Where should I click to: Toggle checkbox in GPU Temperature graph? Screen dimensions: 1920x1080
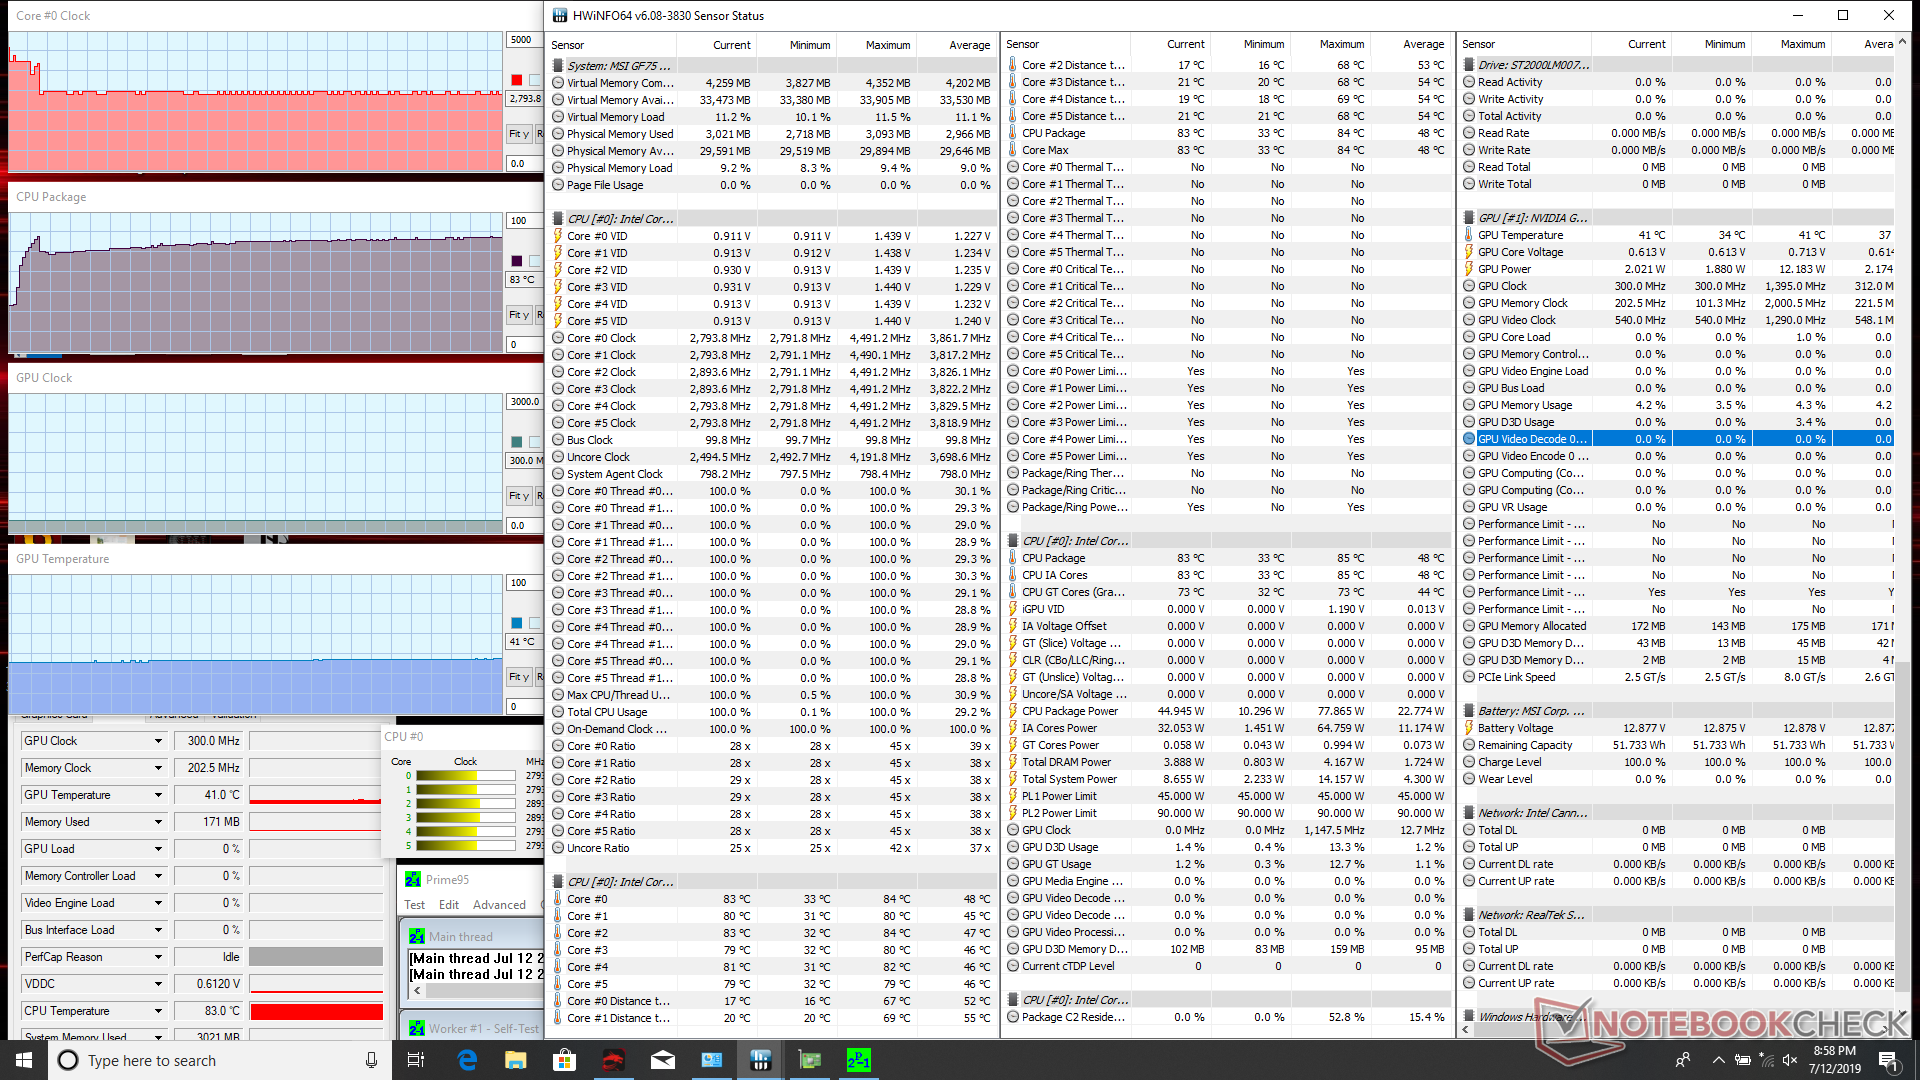[x=535, y=623]
